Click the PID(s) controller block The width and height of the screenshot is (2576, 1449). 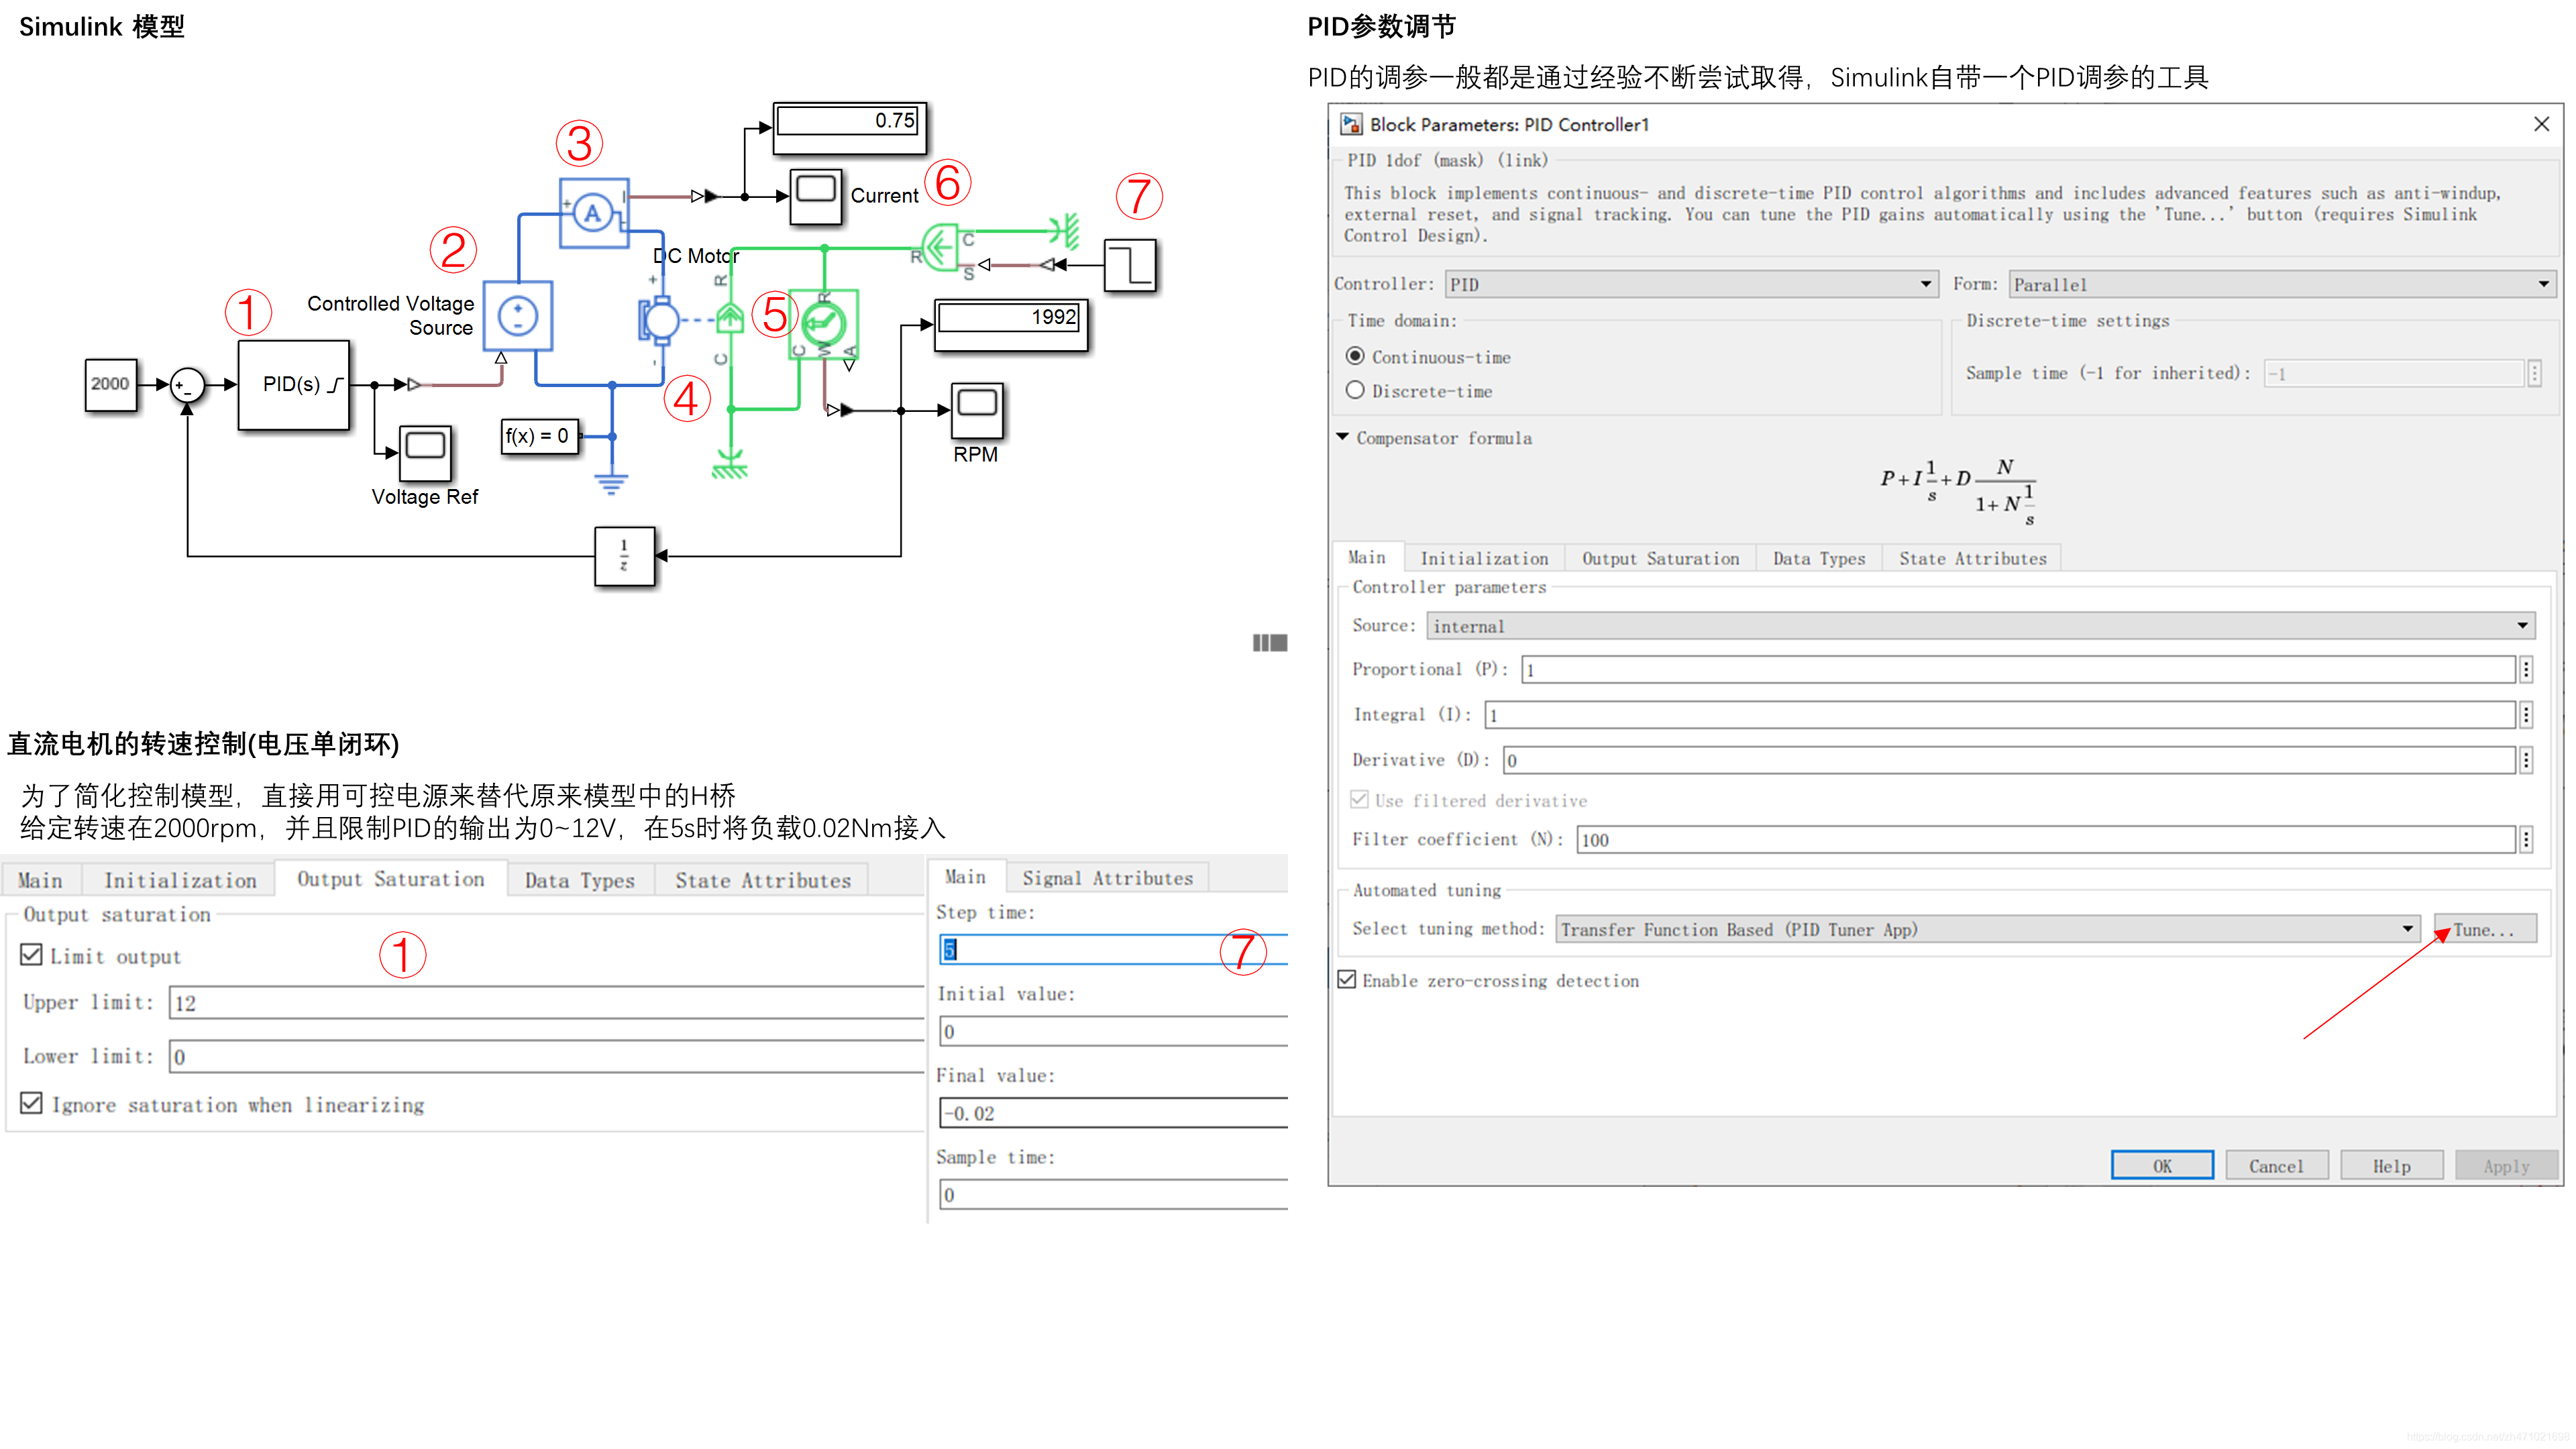point(293,385)
